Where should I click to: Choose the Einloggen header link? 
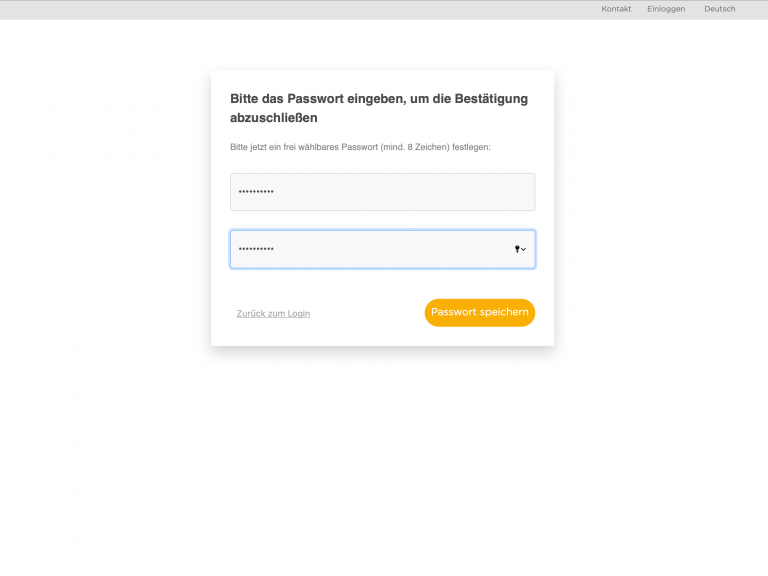666,9
